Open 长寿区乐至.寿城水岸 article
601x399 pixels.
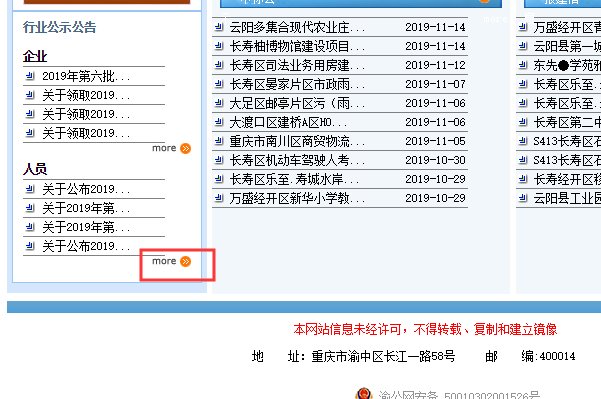[294, 179]
